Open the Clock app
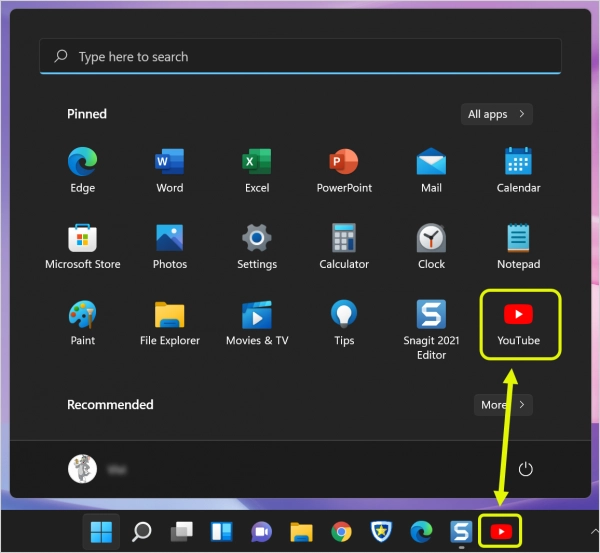 431,247
